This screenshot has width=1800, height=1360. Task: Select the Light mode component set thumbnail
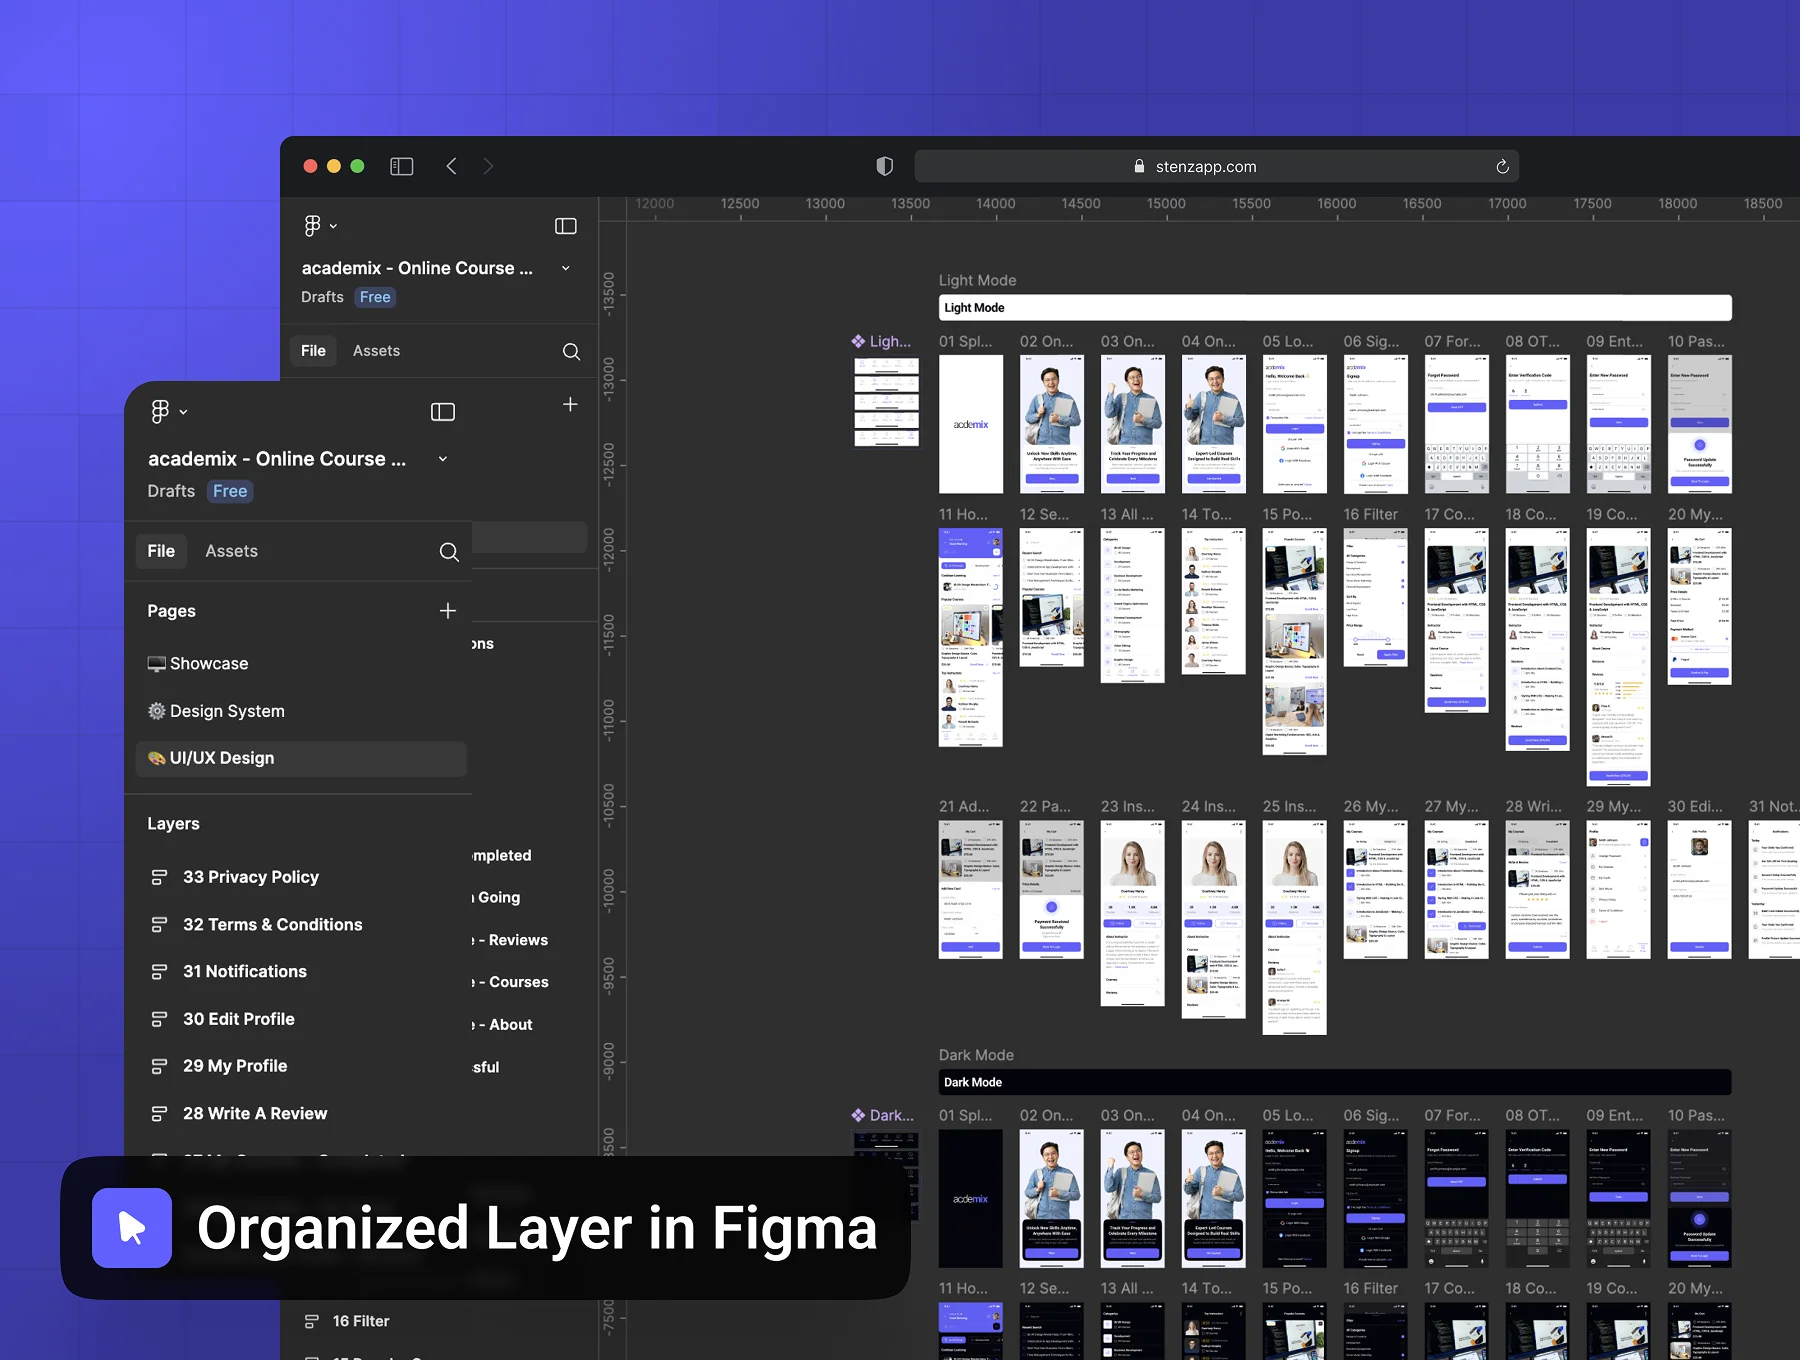pyautogui.click(x=886, y=402)
